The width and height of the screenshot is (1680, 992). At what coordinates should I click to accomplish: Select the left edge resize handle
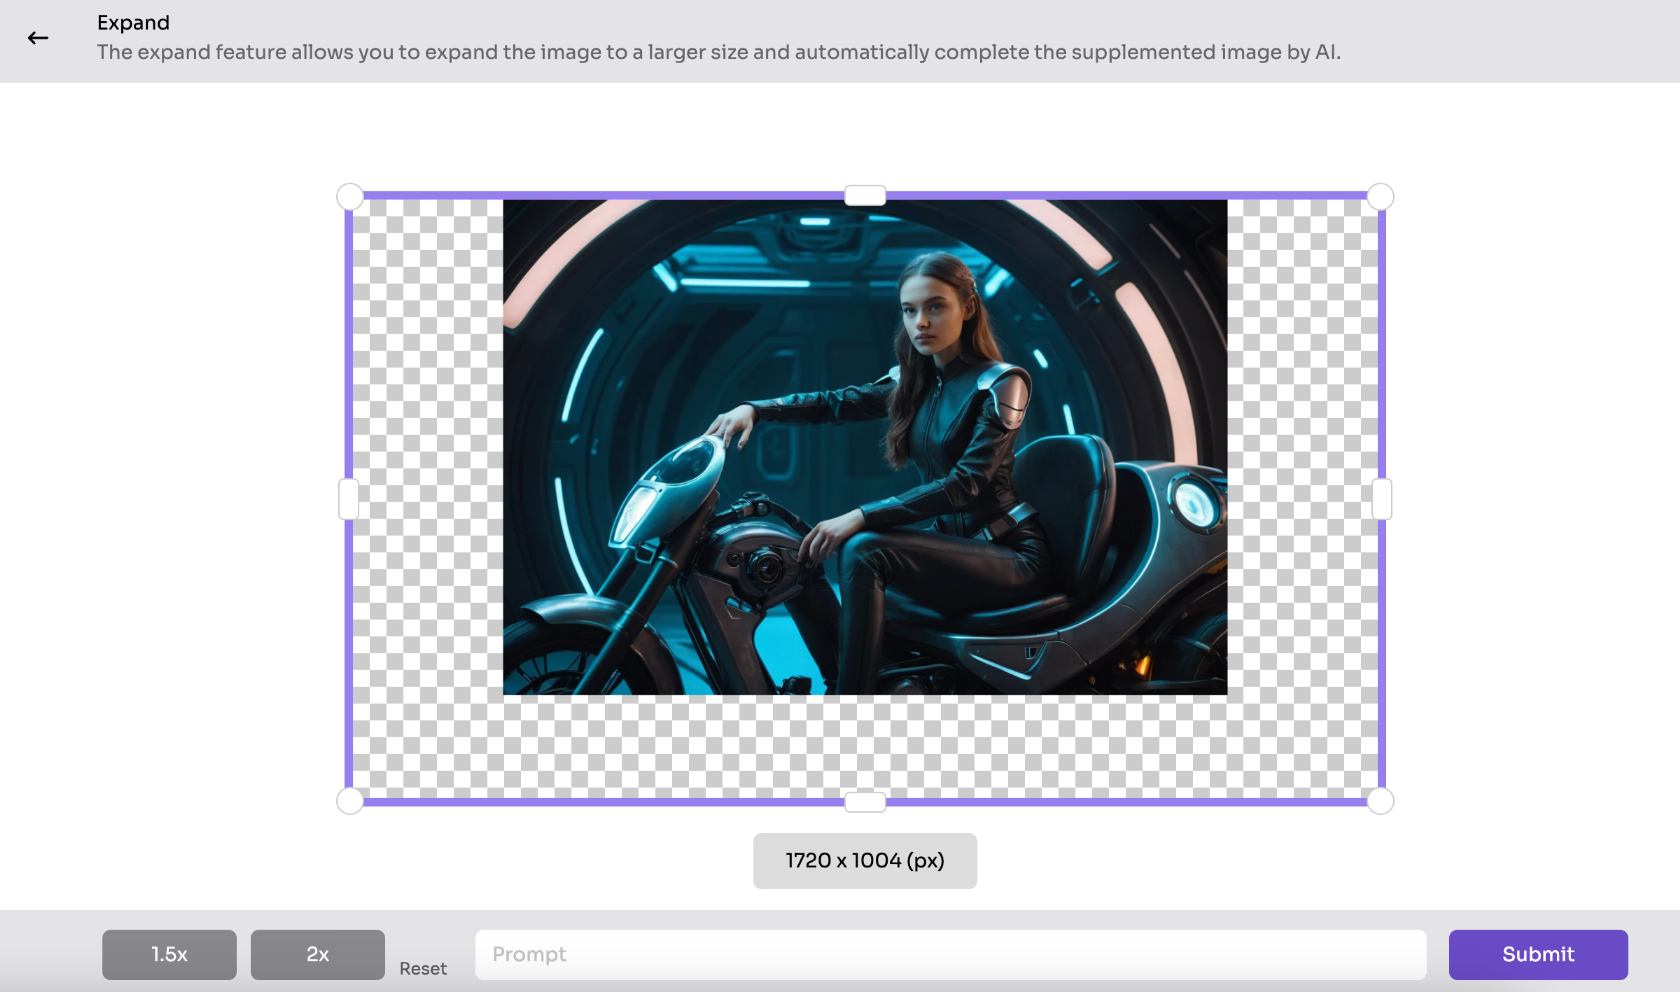[x=349, y=499]
